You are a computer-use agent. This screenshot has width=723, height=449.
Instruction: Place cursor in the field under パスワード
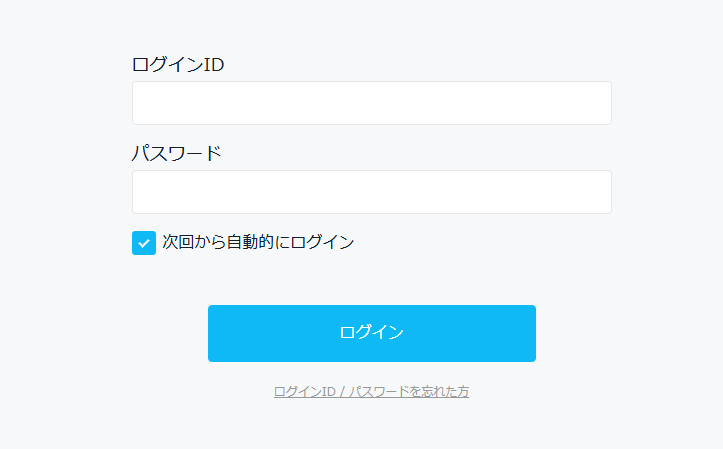[371, 192]
